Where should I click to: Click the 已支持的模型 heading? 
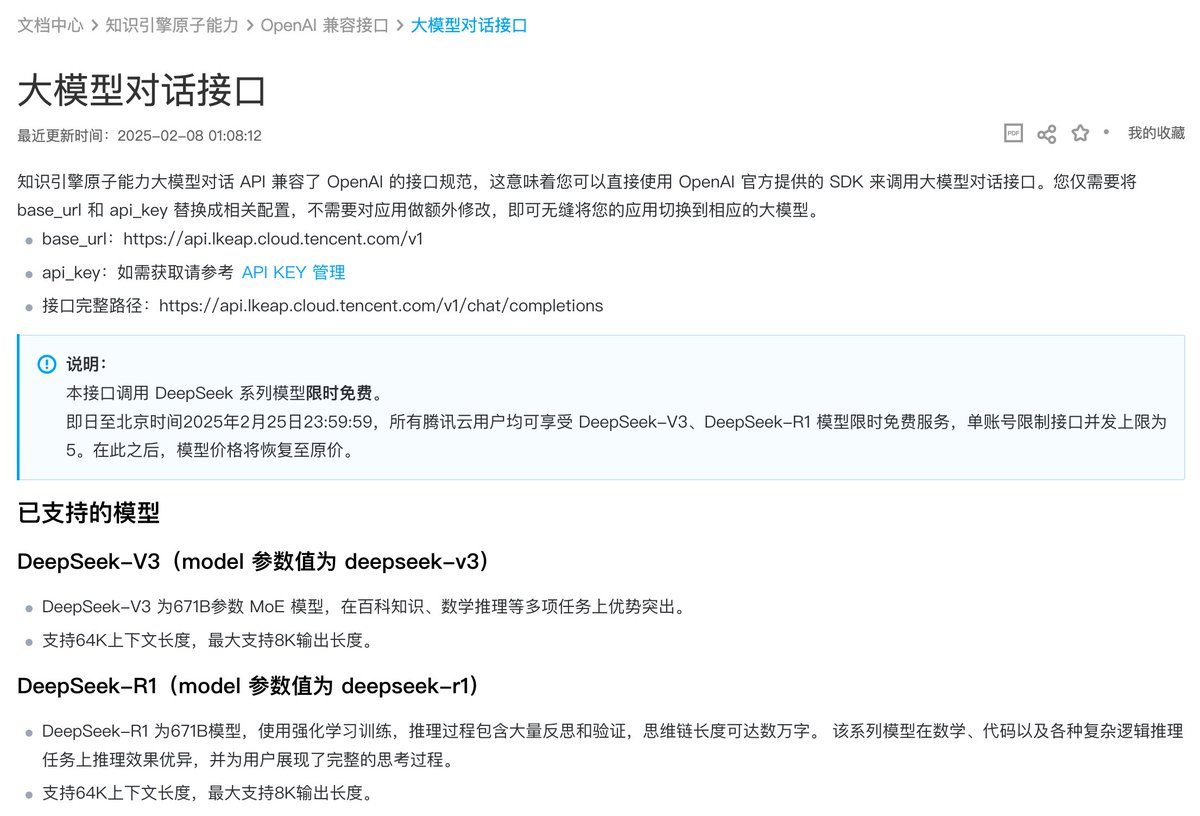[x=89, y=513]
